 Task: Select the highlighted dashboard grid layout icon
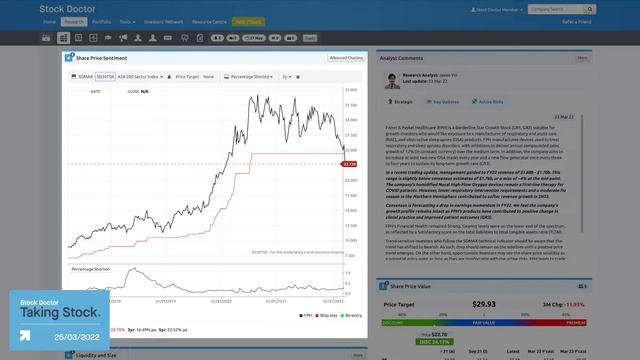pos(63,38)
